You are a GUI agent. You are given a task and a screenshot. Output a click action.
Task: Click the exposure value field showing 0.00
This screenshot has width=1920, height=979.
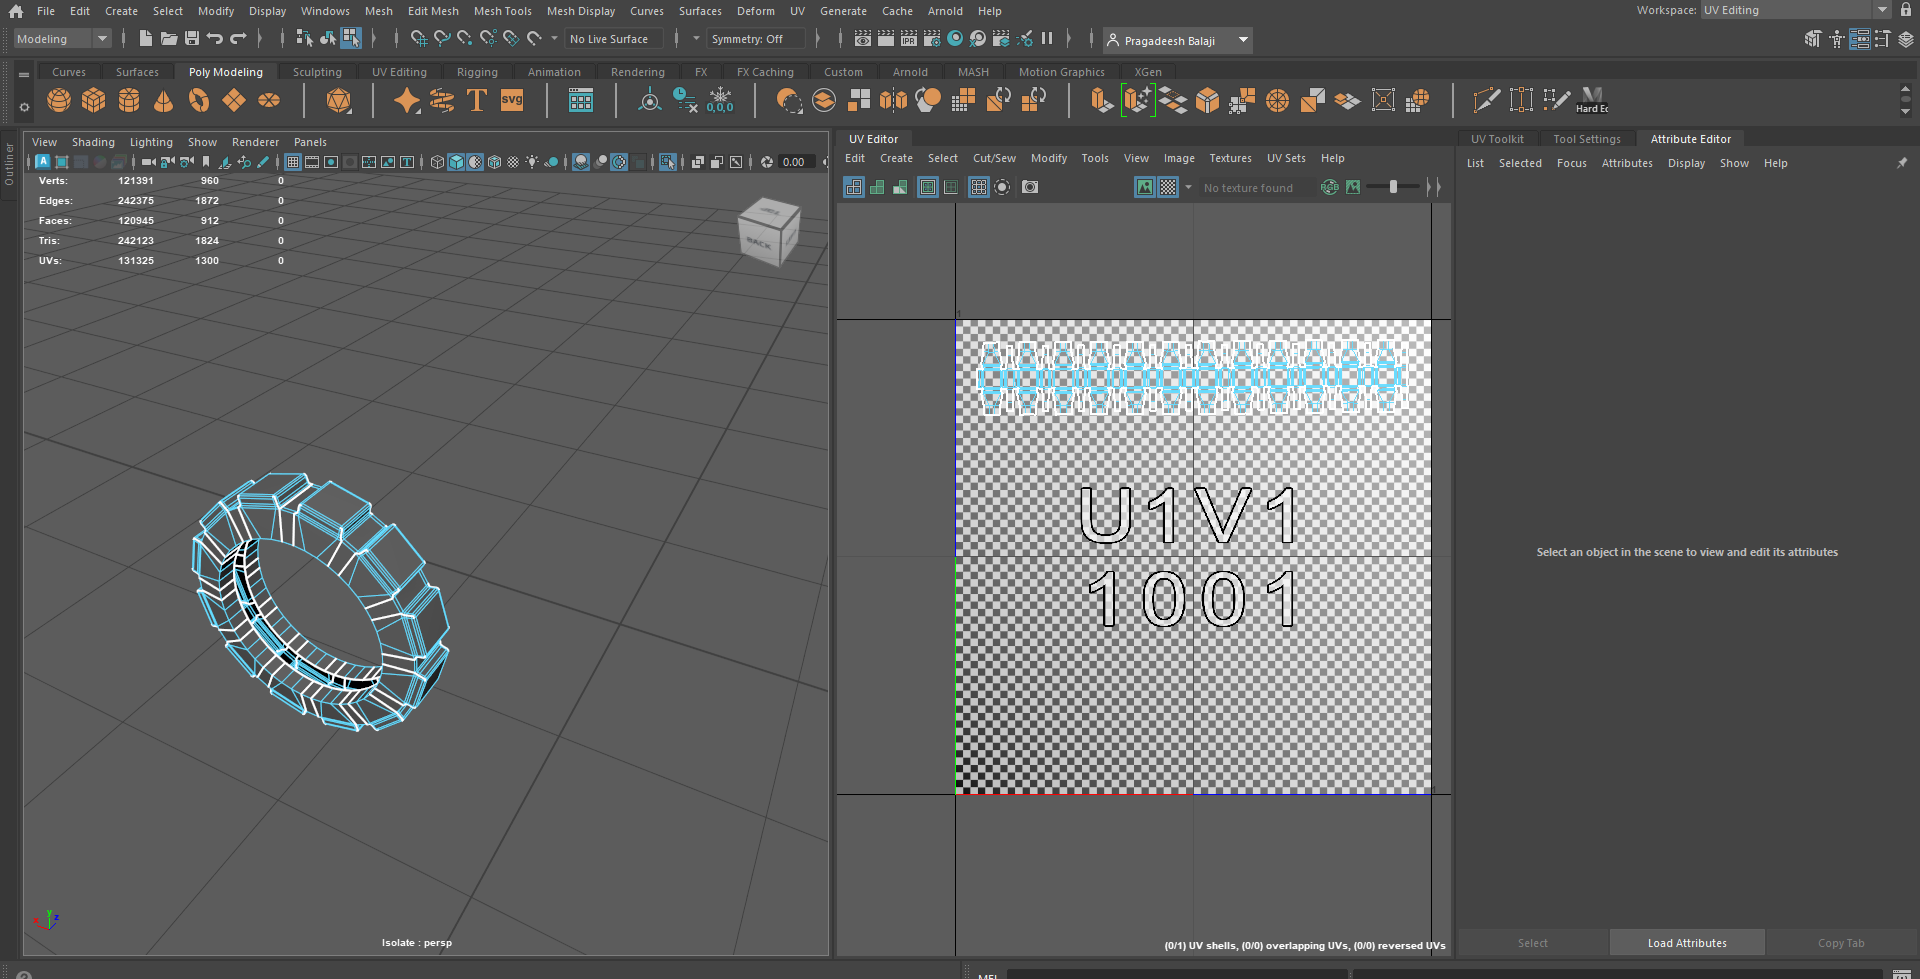[x=793, y=162]
